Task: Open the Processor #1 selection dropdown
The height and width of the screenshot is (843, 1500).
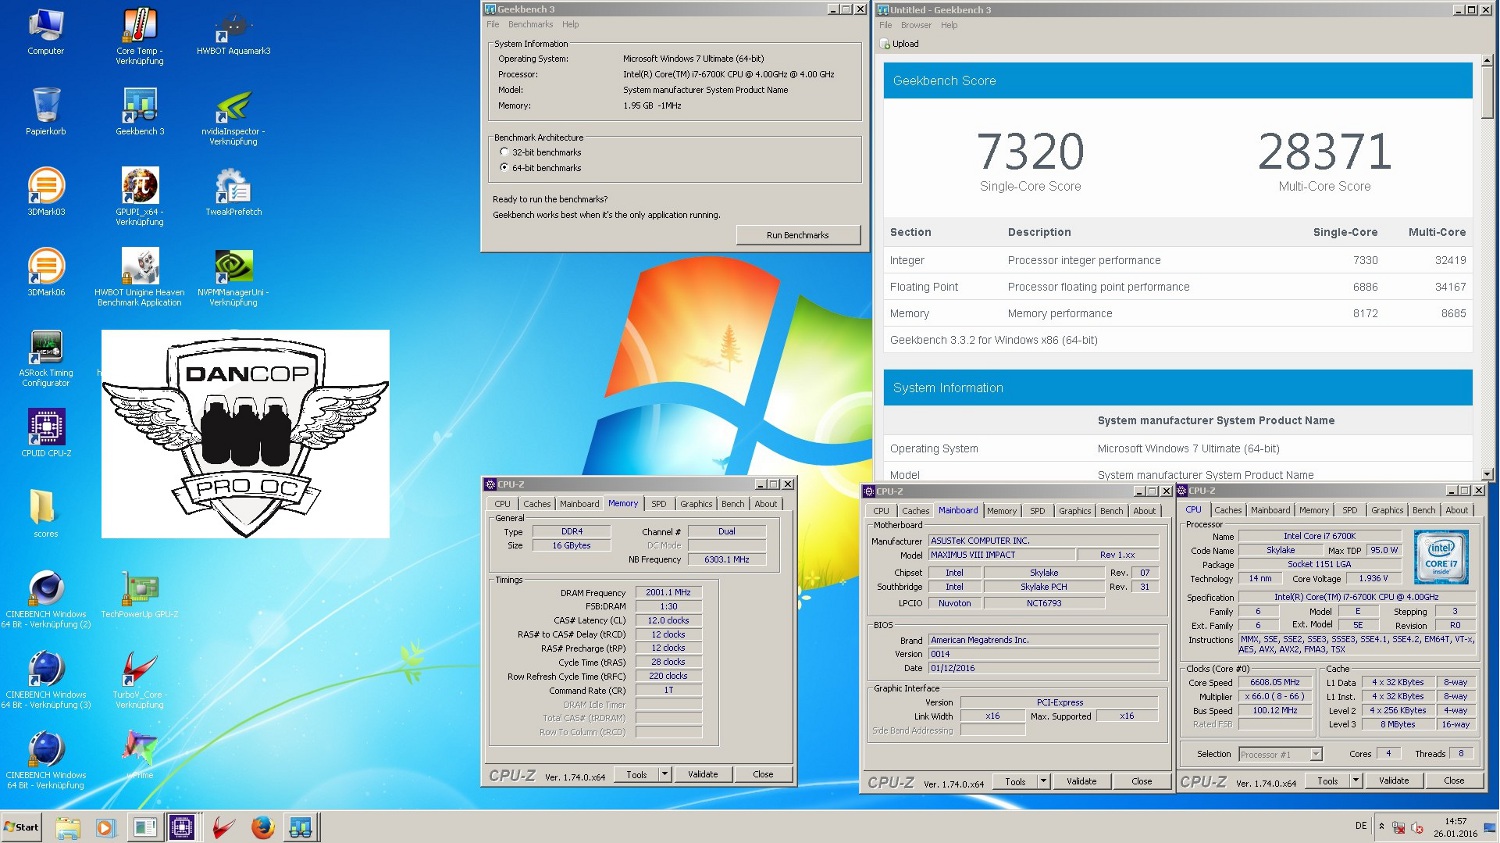Action: (1280, 754)
